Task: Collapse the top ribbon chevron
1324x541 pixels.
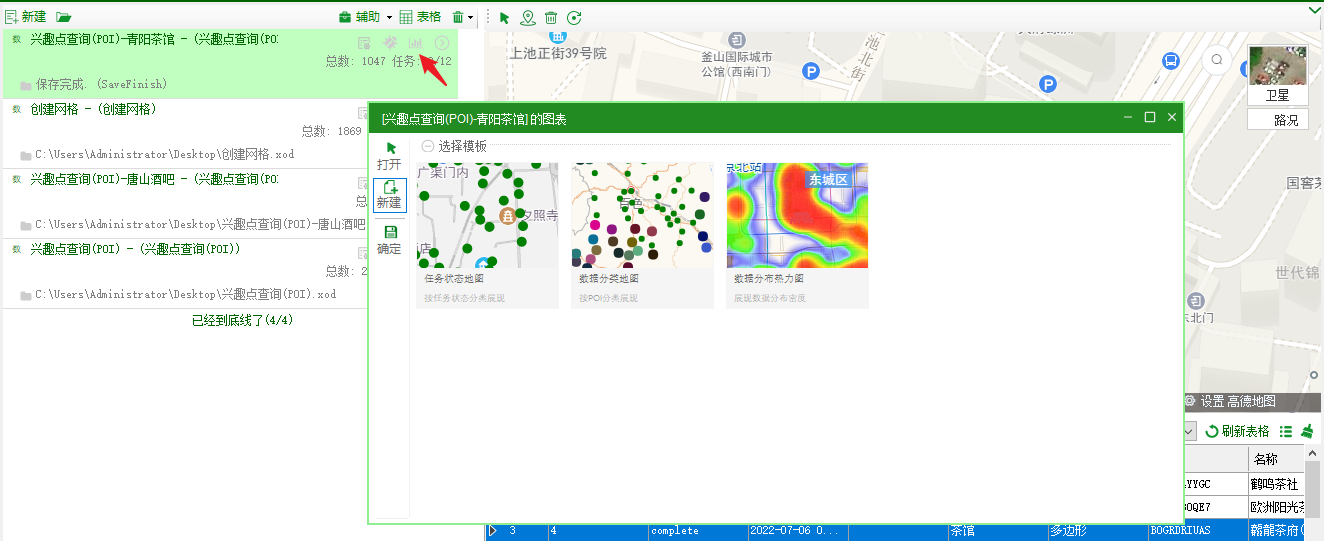Action: point(1314,10)
